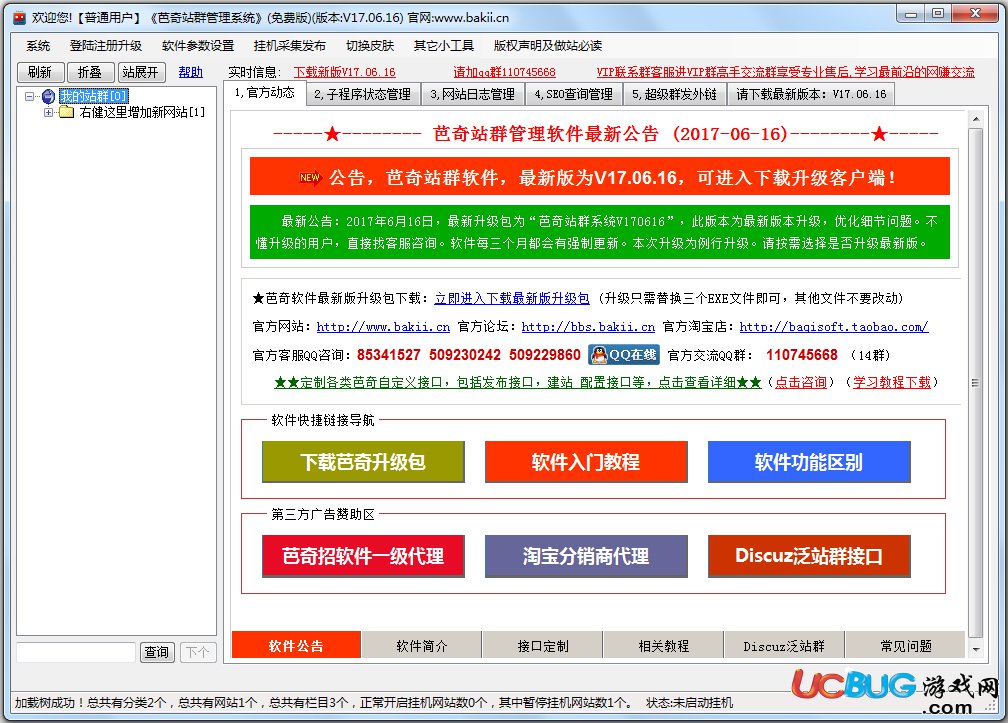Switch to the 5,超级群发外链 tab
This screenshot has height=723, width=1008.
[674, 94]
